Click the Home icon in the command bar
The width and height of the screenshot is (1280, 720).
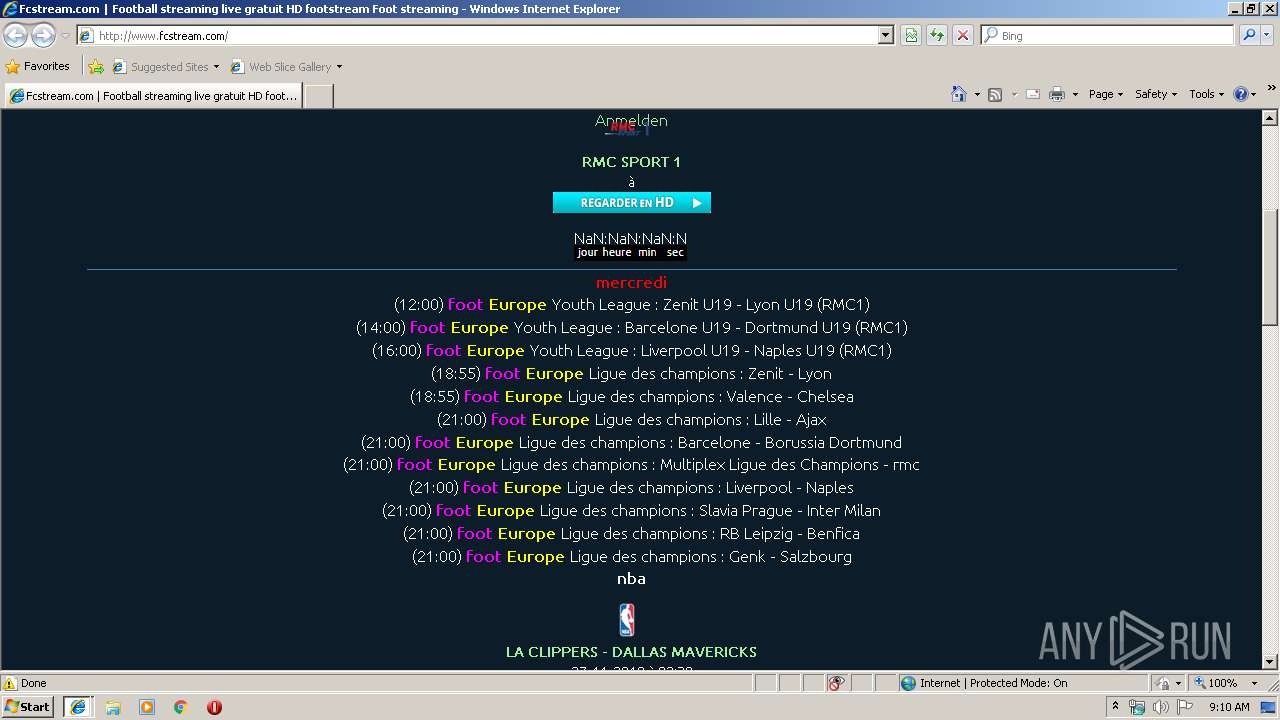coord(958,94)
